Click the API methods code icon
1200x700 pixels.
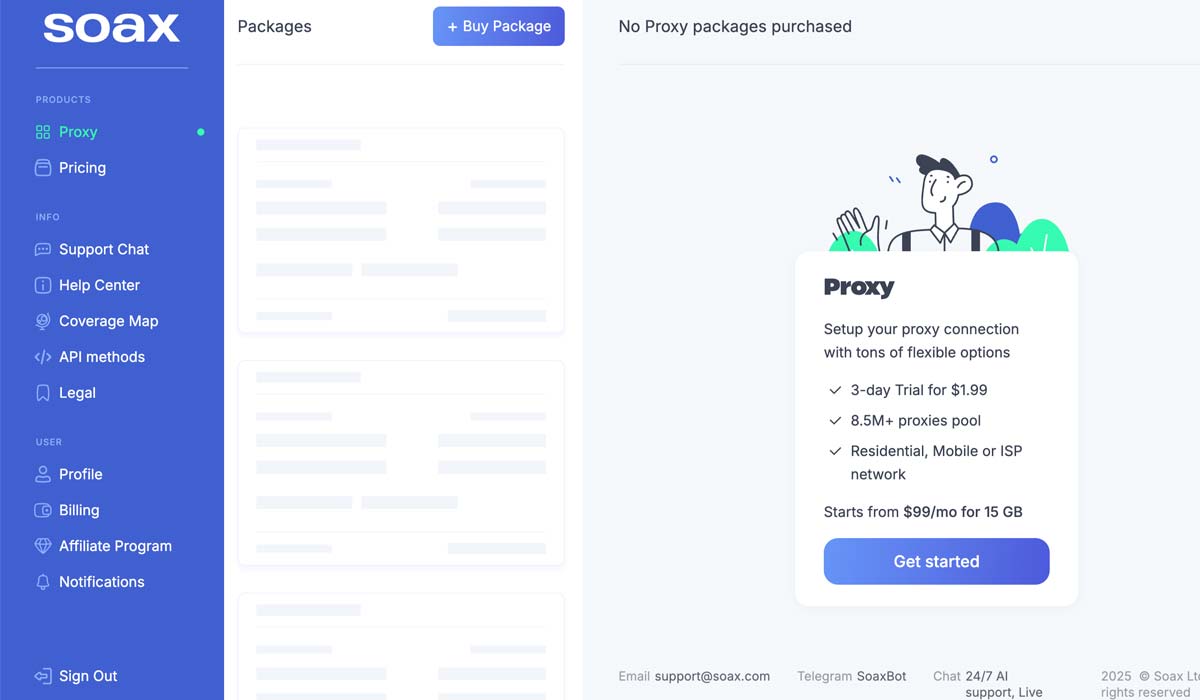click(x=43, y=357)
